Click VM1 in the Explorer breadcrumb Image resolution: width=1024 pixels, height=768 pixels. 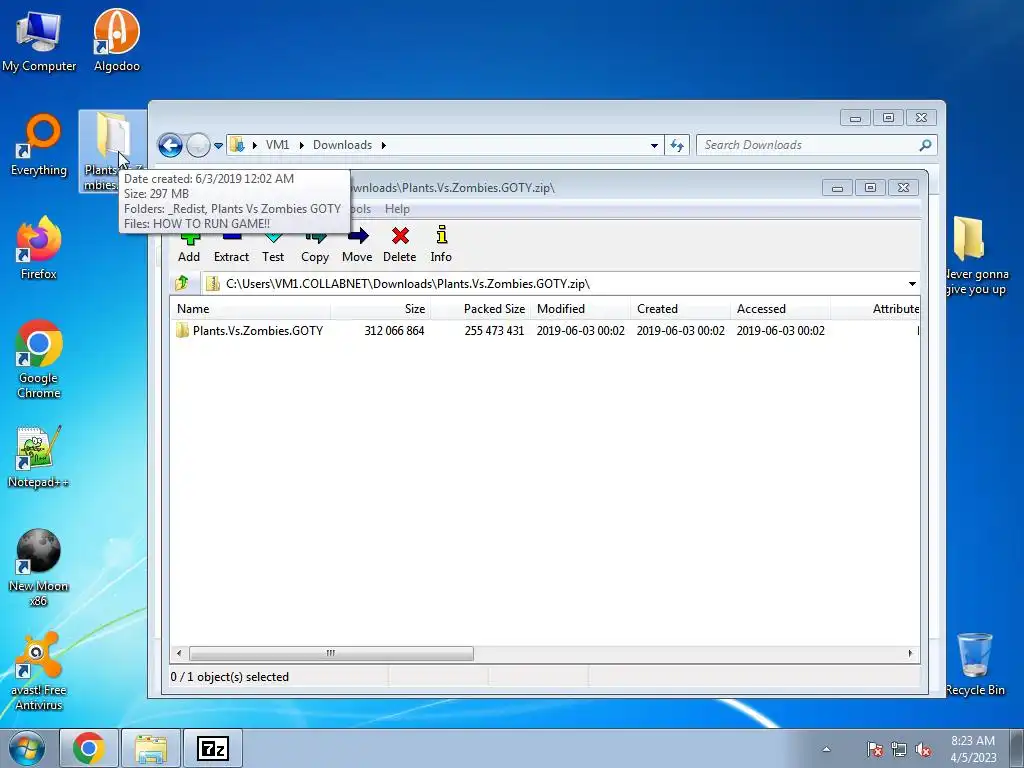click(x=278, y=145)
